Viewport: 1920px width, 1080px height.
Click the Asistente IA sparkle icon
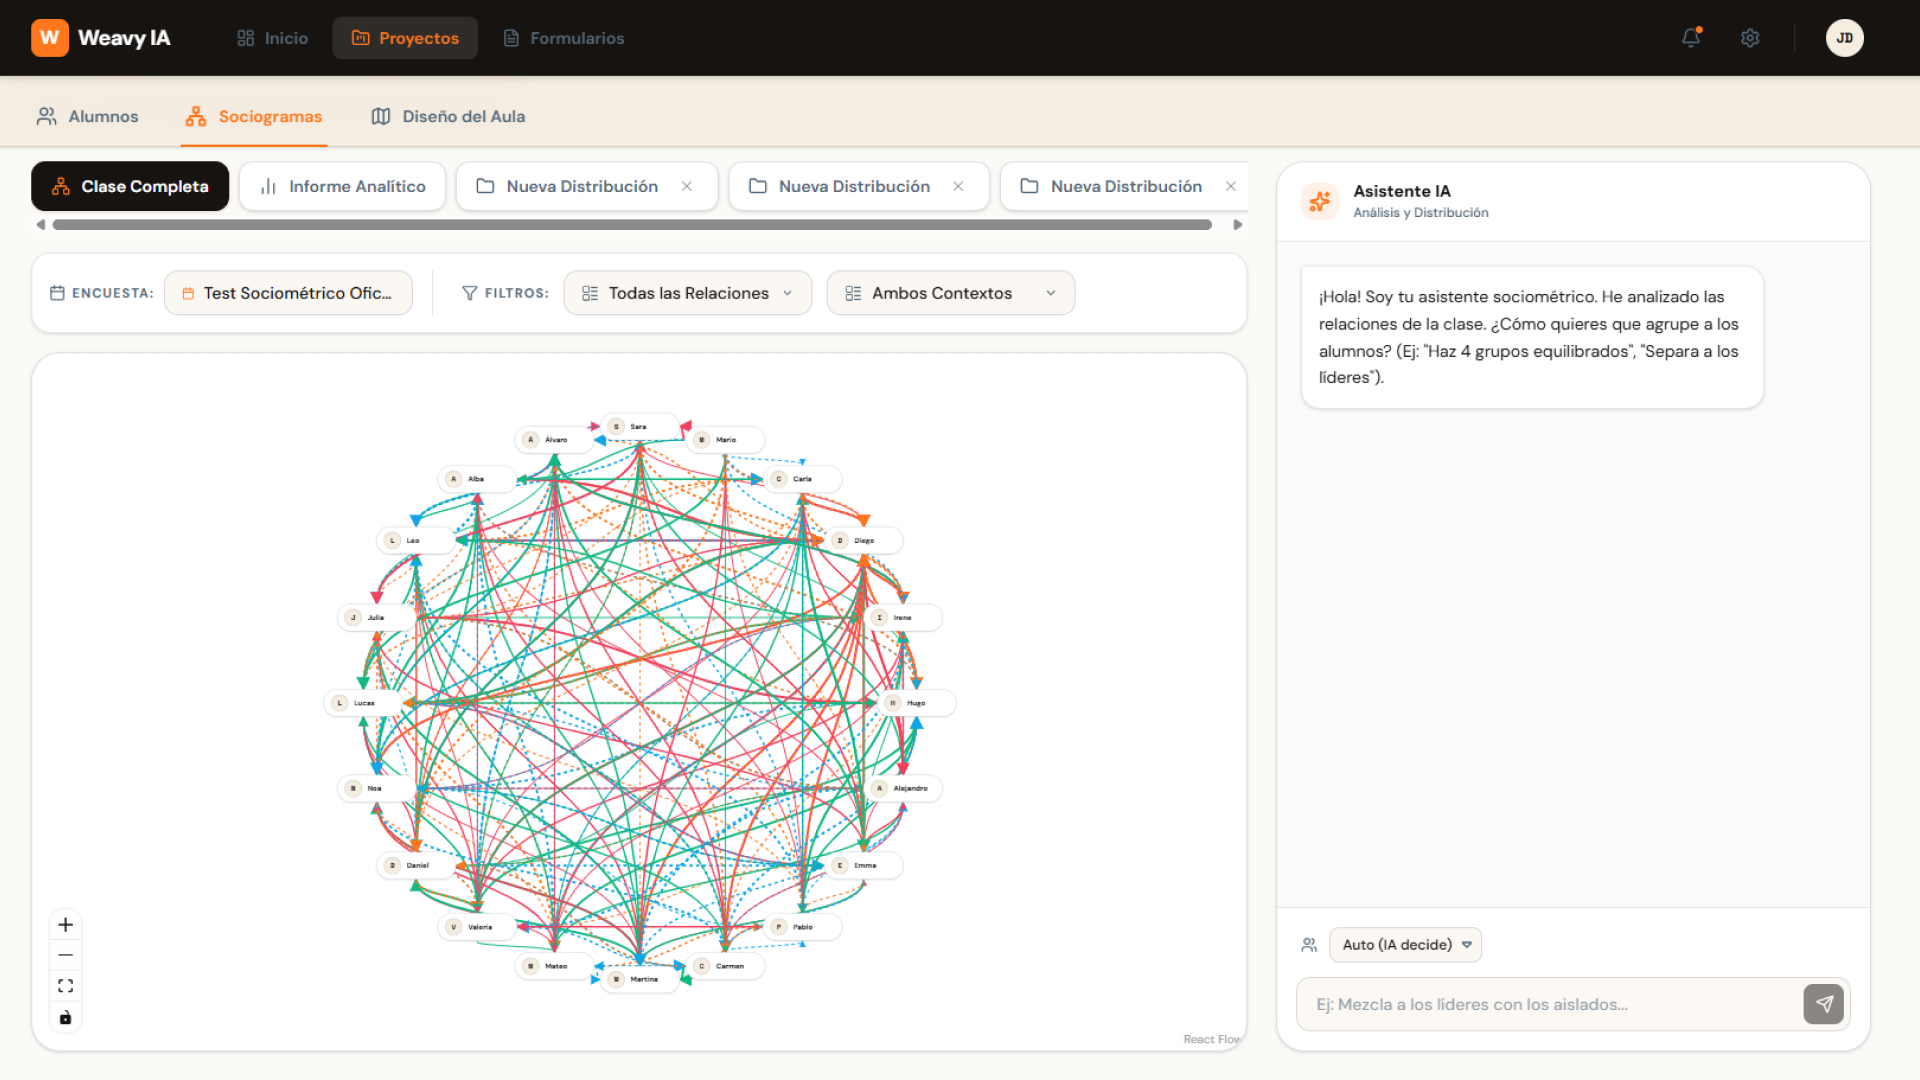pos(1320,201)
